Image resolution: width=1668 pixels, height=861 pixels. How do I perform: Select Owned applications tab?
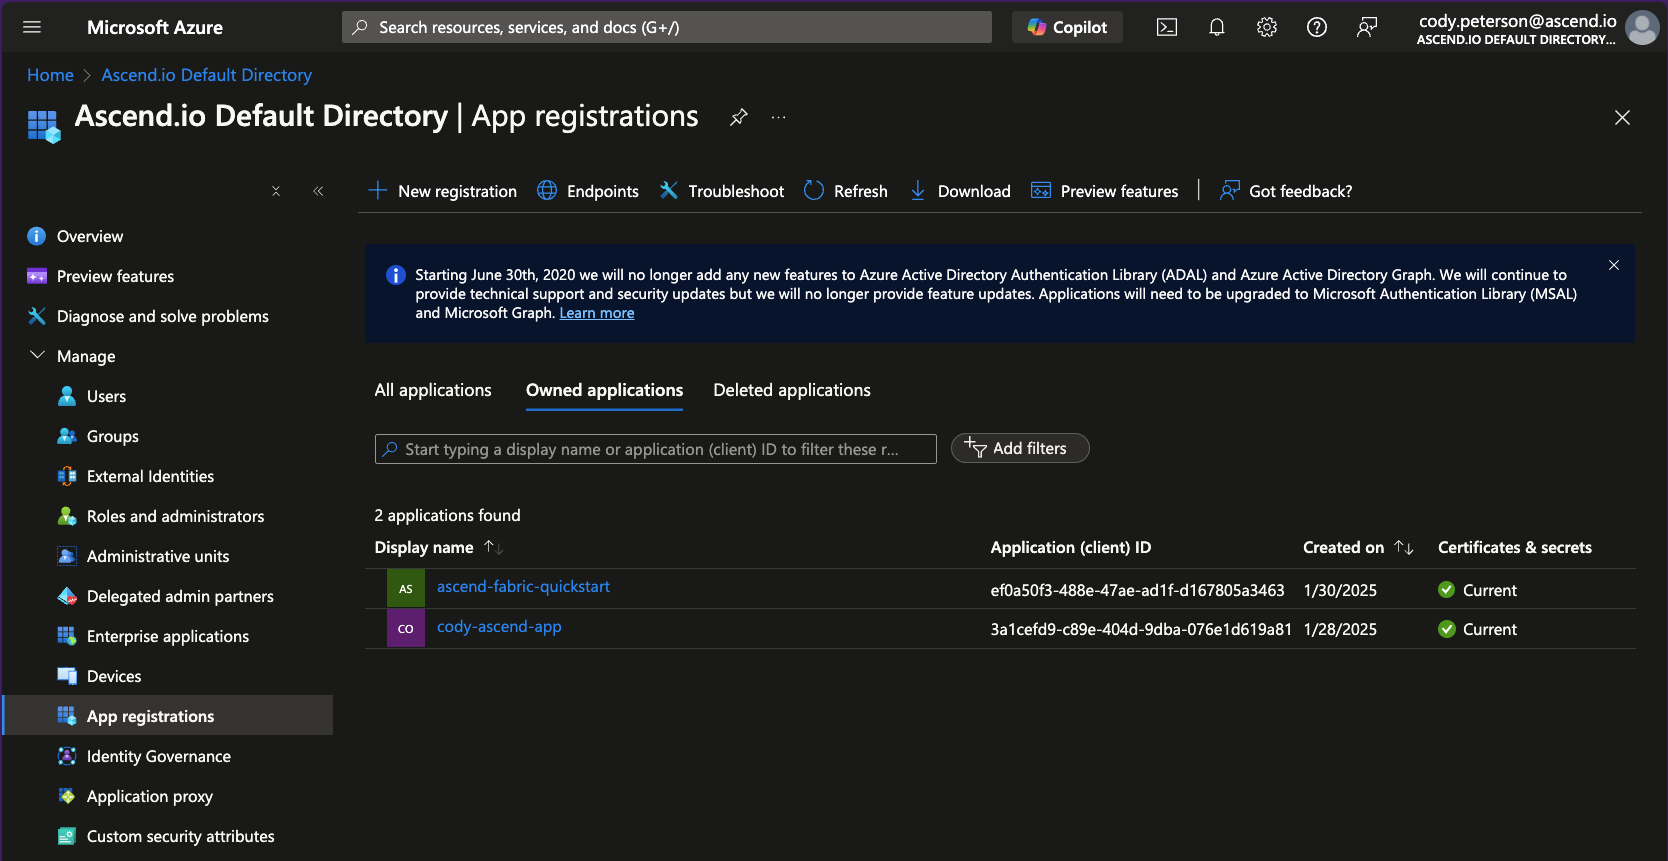tap(605, 390)
